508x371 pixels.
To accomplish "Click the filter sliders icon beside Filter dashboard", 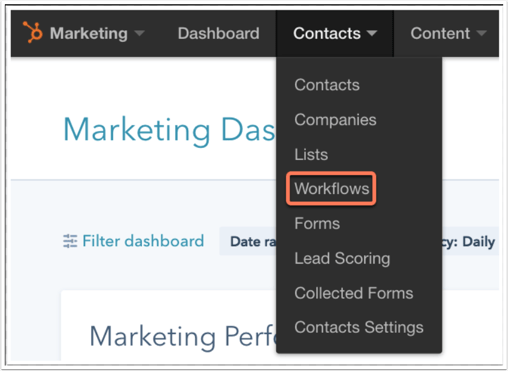I will 70,241.
